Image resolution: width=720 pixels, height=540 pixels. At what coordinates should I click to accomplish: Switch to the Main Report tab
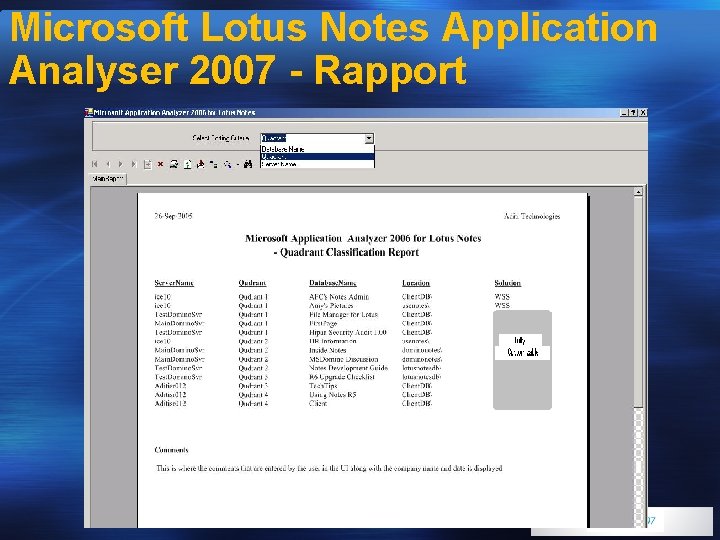[108, 179]
